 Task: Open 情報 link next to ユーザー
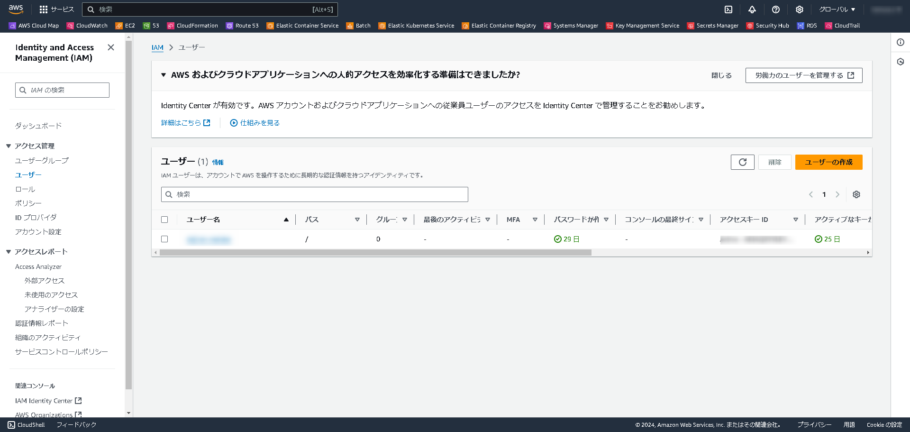(x=218, y=163)
